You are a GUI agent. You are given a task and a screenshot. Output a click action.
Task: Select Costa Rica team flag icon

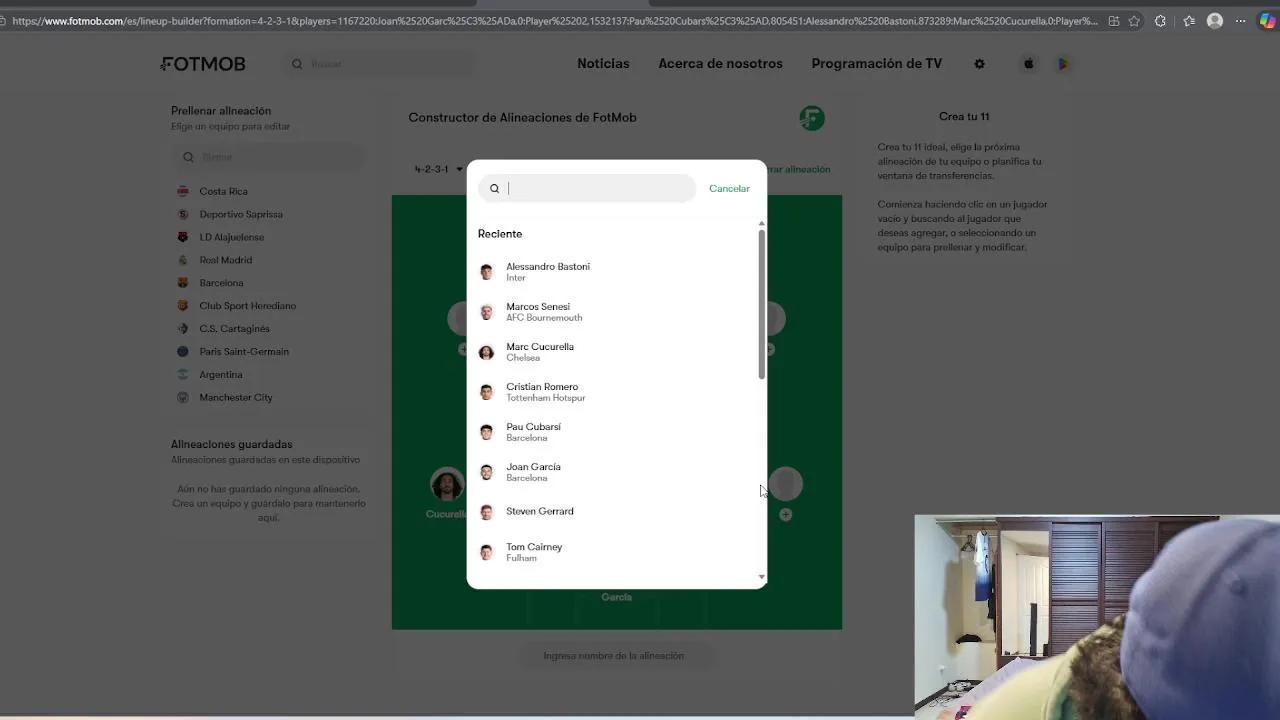[183, 191]
